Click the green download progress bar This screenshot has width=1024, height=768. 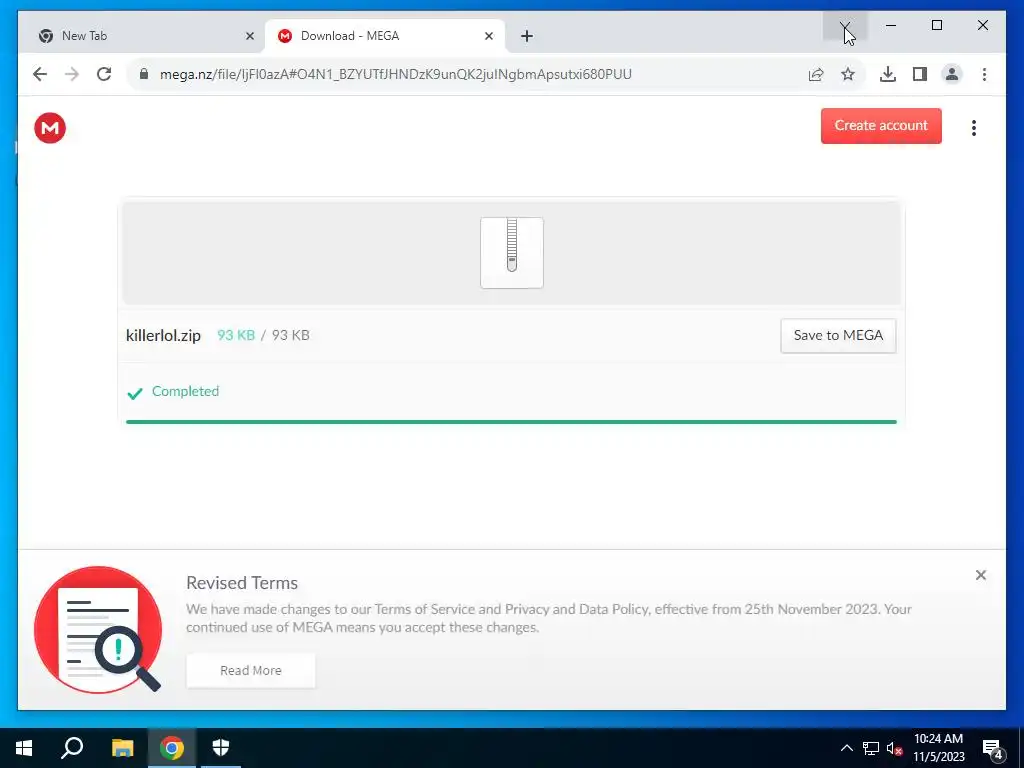[x=511, y=422]
